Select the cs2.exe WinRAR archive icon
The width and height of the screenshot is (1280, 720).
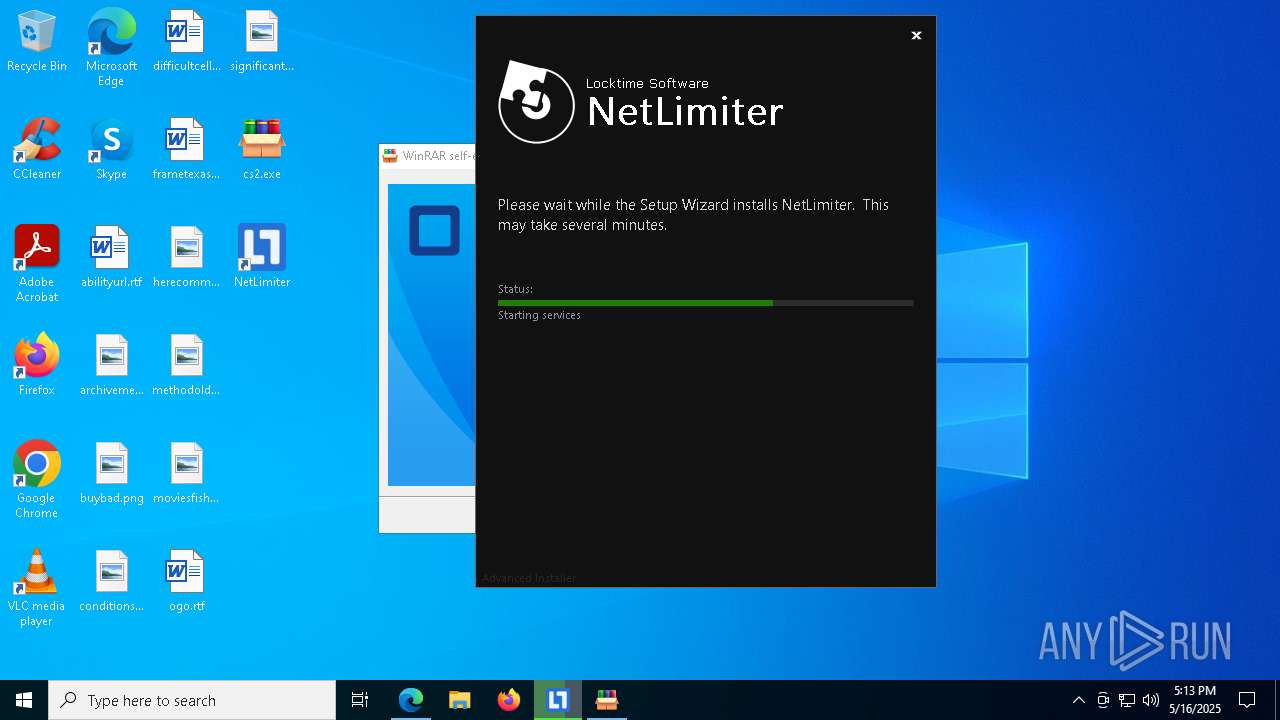[x=261, y=150]
